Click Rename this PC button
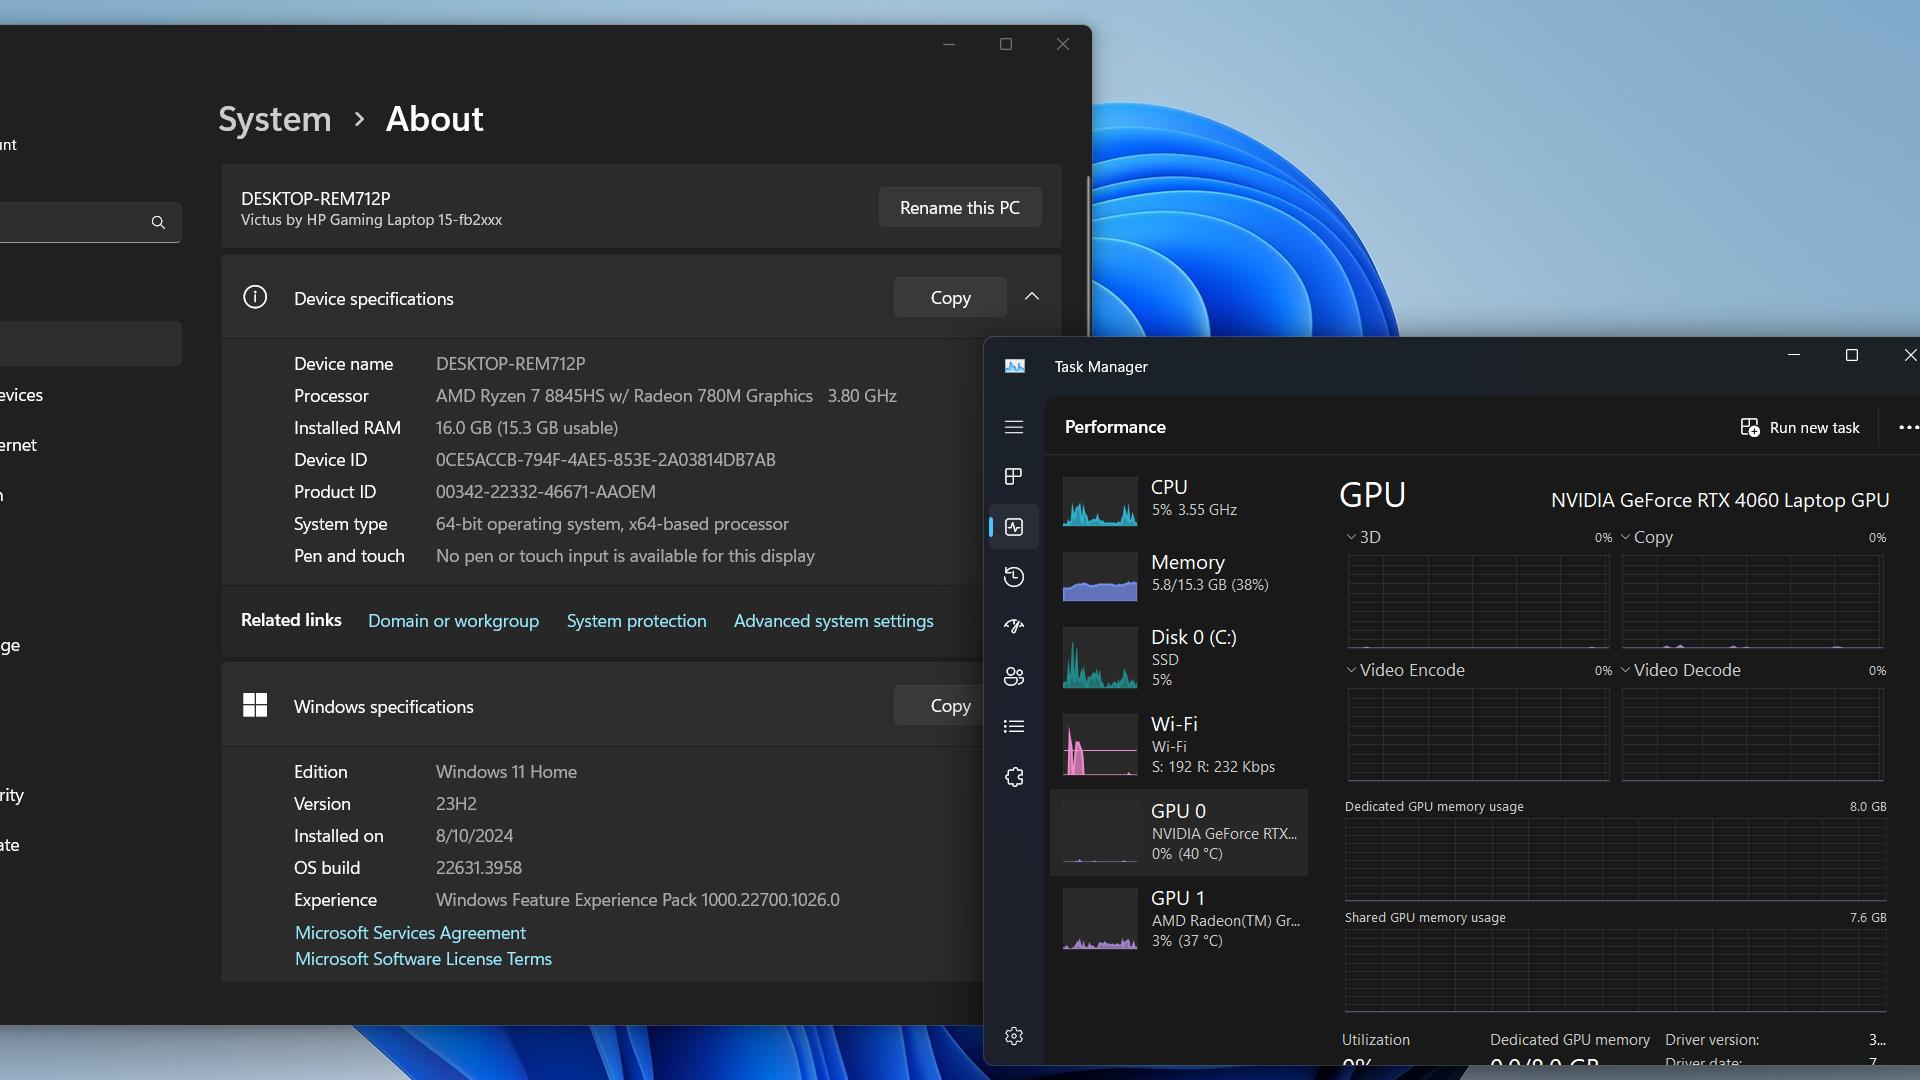The width and height of the screenshot is (1920, 1080). tap(960, 207)
